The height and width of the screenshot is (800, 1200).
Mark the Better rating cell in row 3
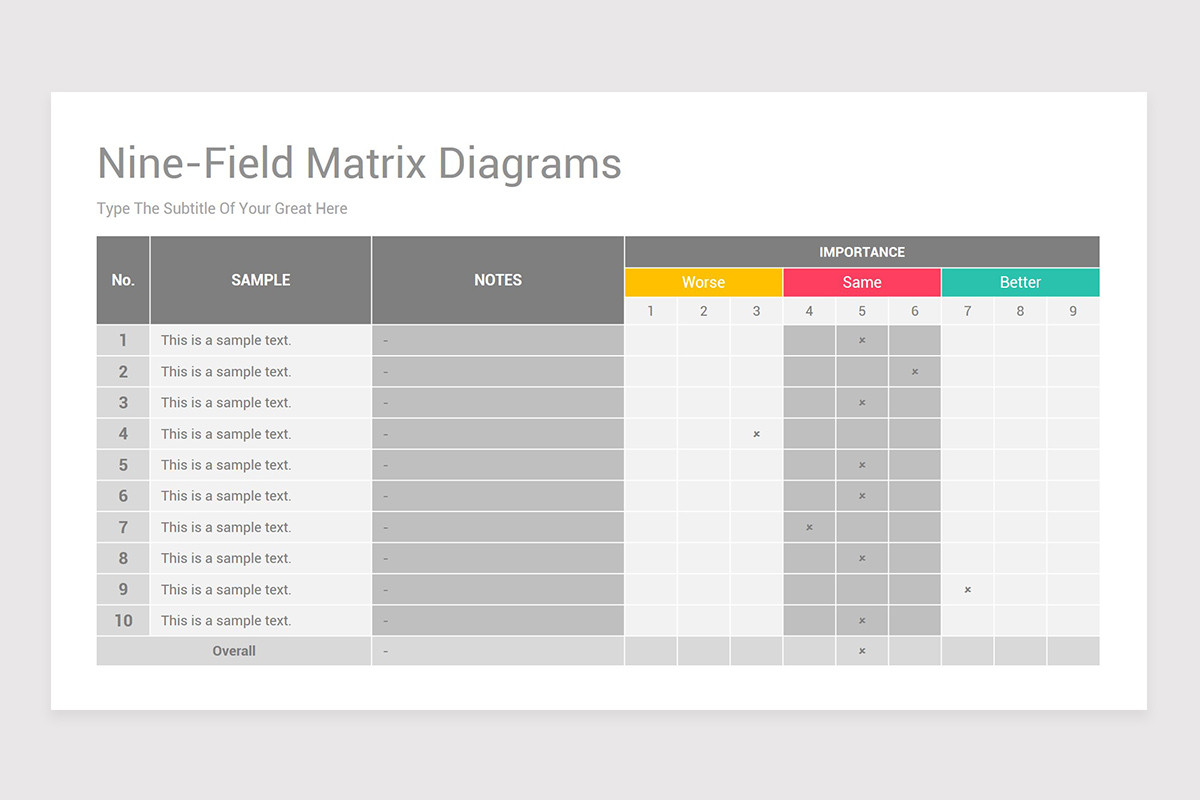coord(1020,402)
